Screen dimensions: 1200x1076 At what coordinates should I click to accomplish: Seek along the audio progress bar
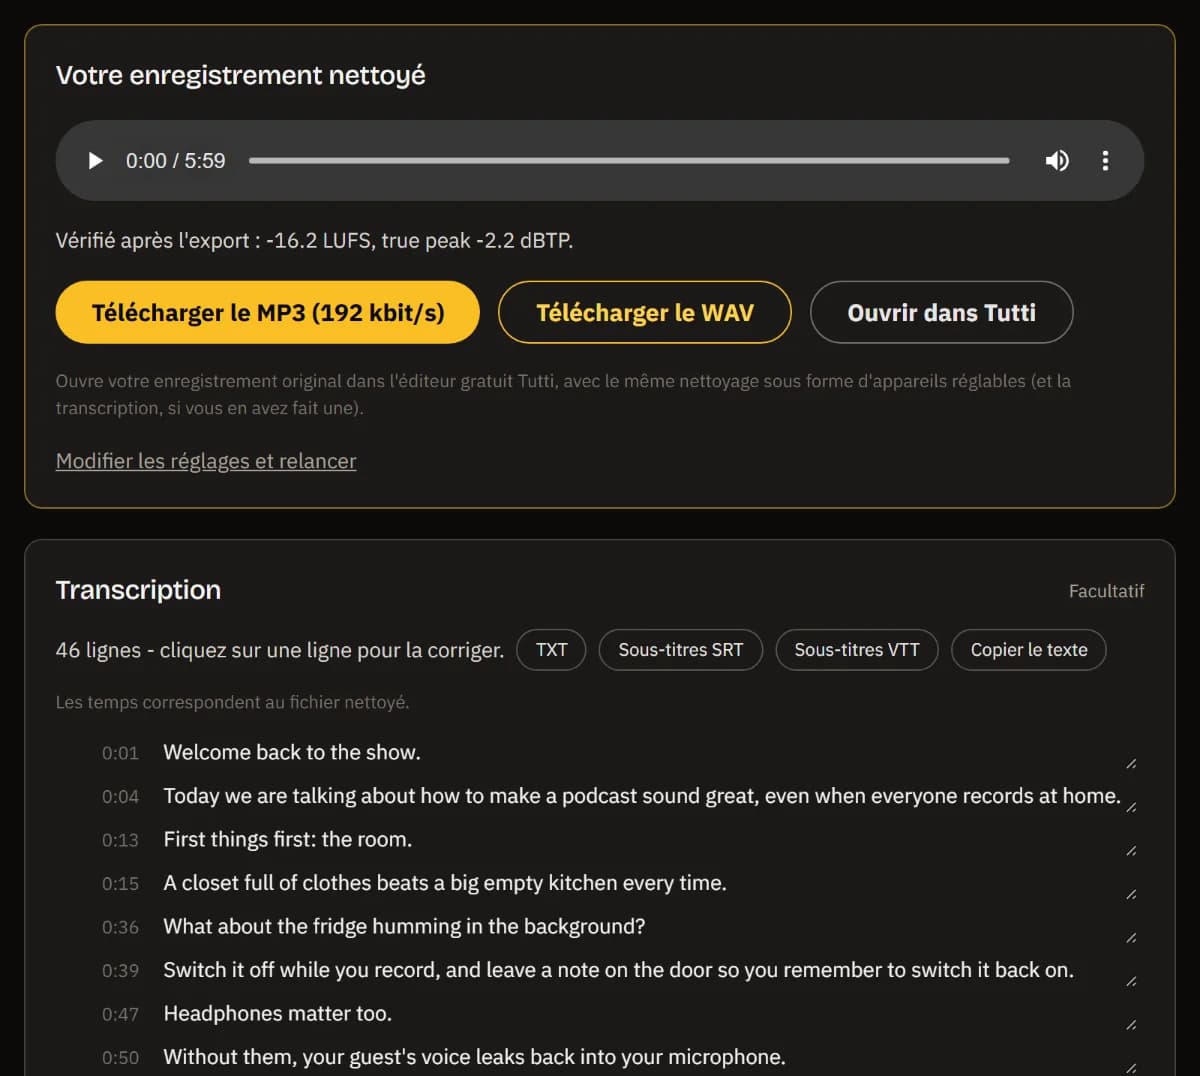tap(629, 161)
